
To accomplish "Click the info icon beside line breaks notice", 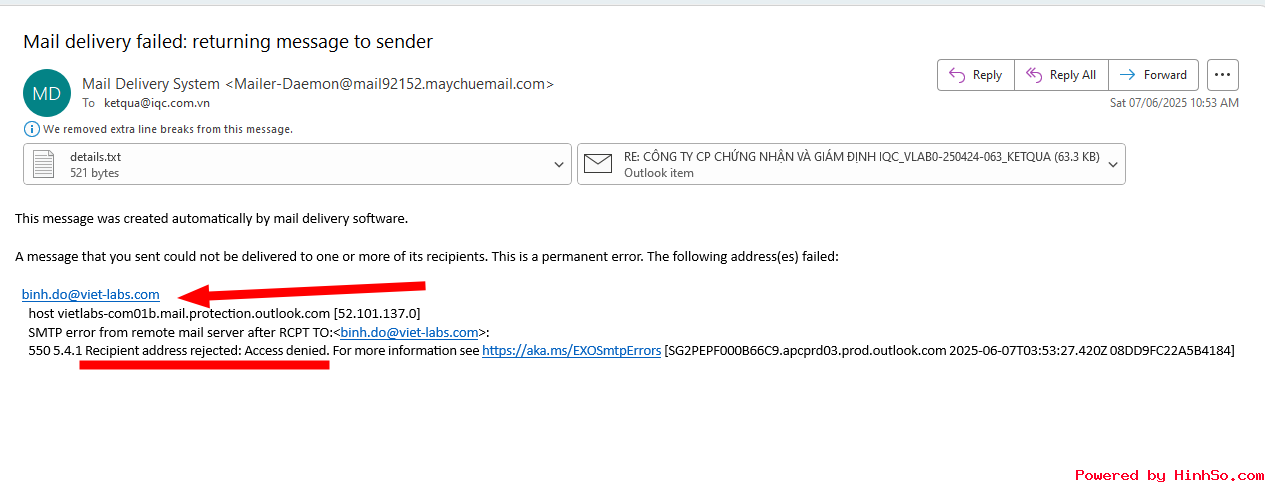I will coord(31,129).
